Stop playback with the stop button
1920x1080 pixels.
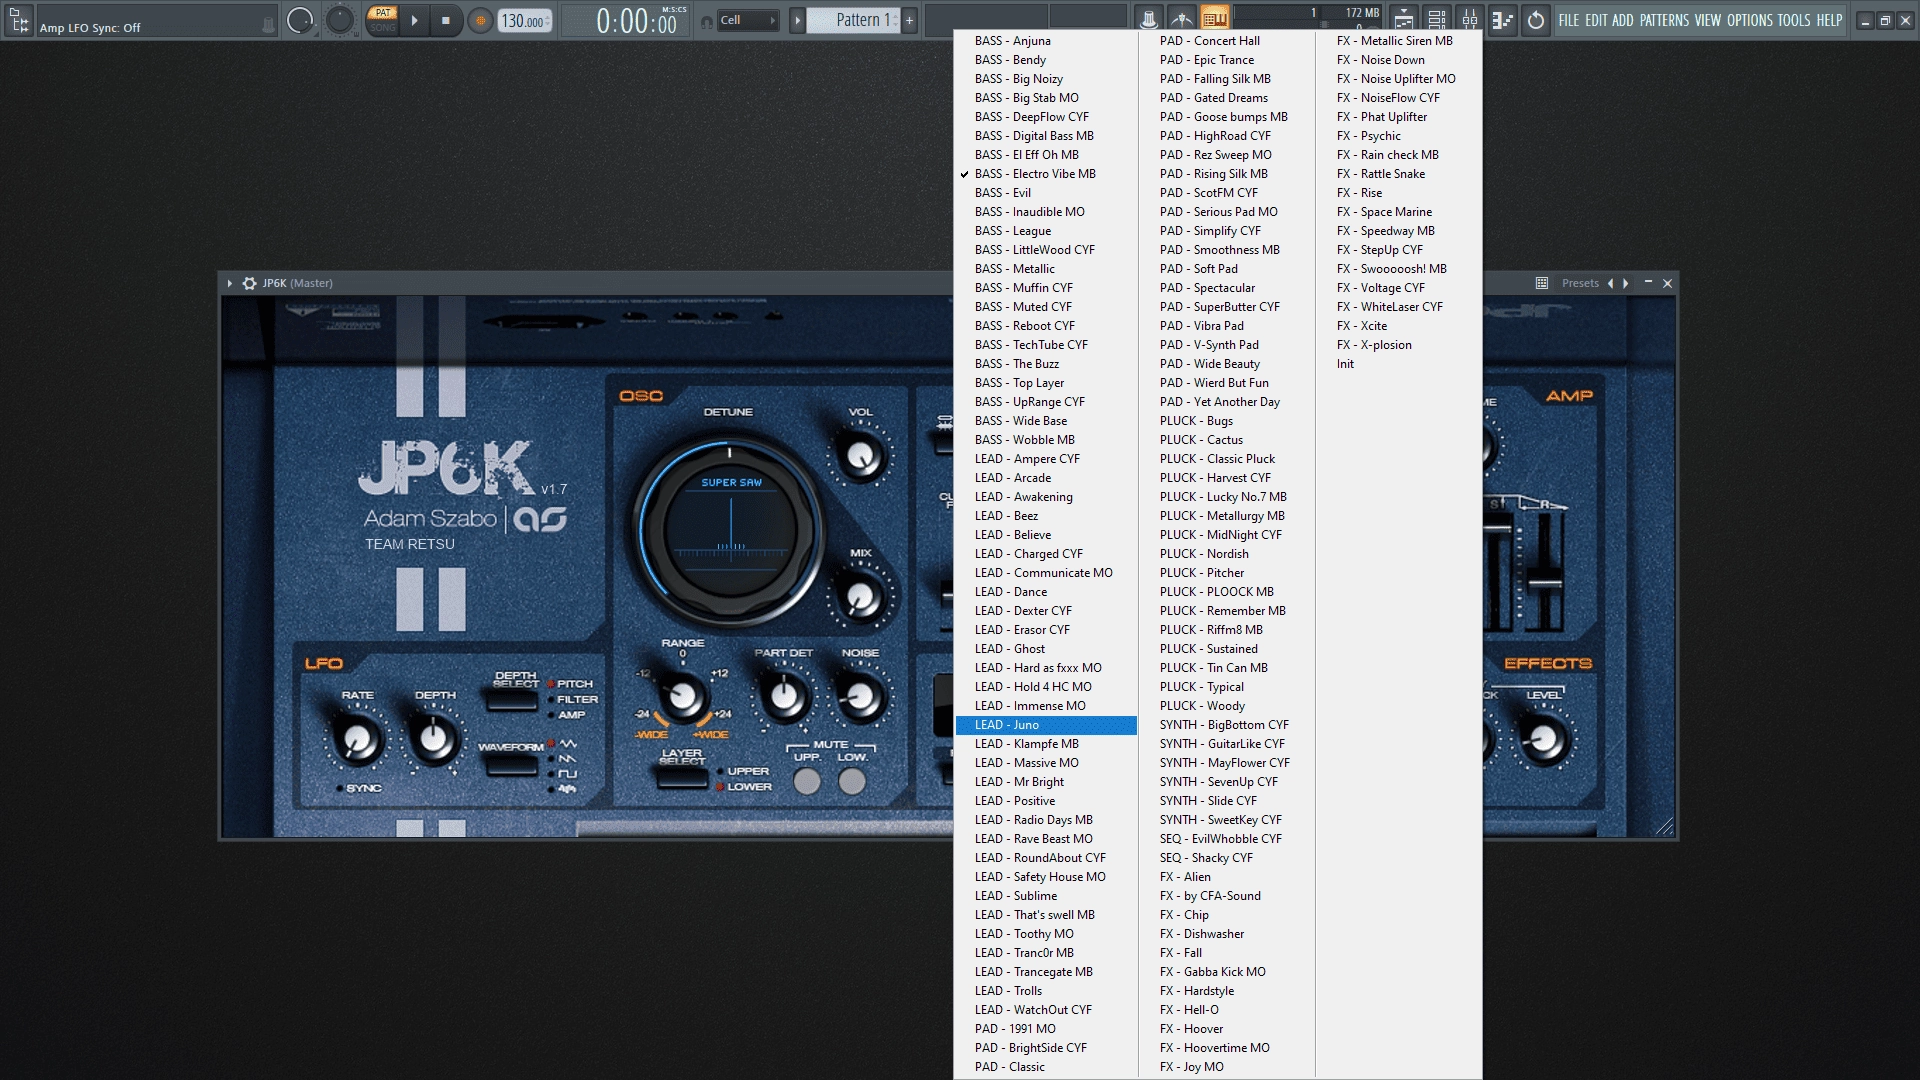click(x=446, y=20)
